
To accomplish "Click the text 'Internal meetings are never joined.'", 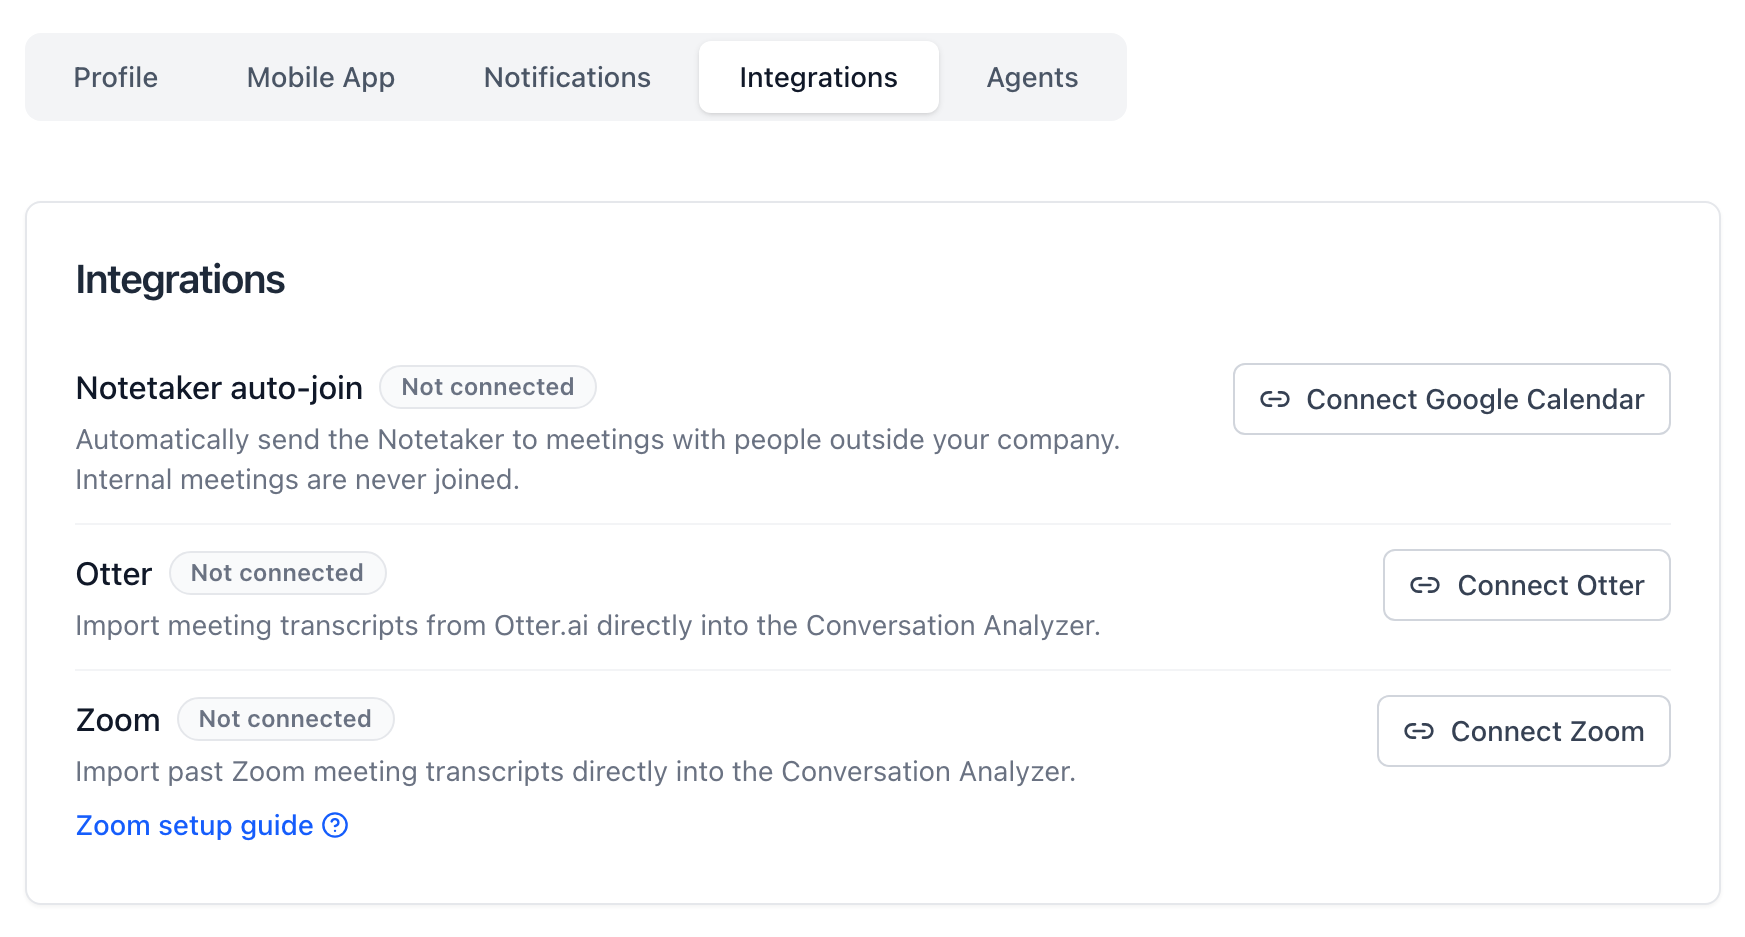I will coord(298,480).
